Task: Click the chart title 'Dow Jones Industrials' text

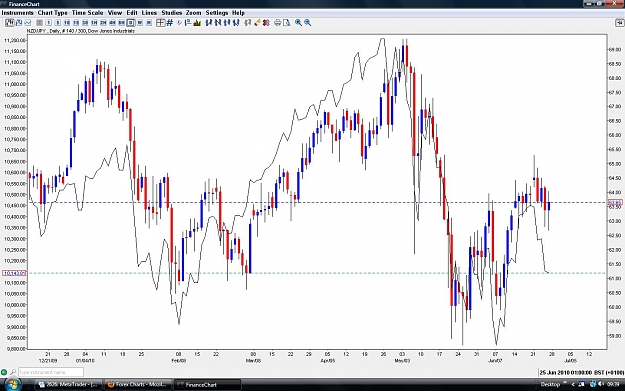Action: (x=111, y=31)
